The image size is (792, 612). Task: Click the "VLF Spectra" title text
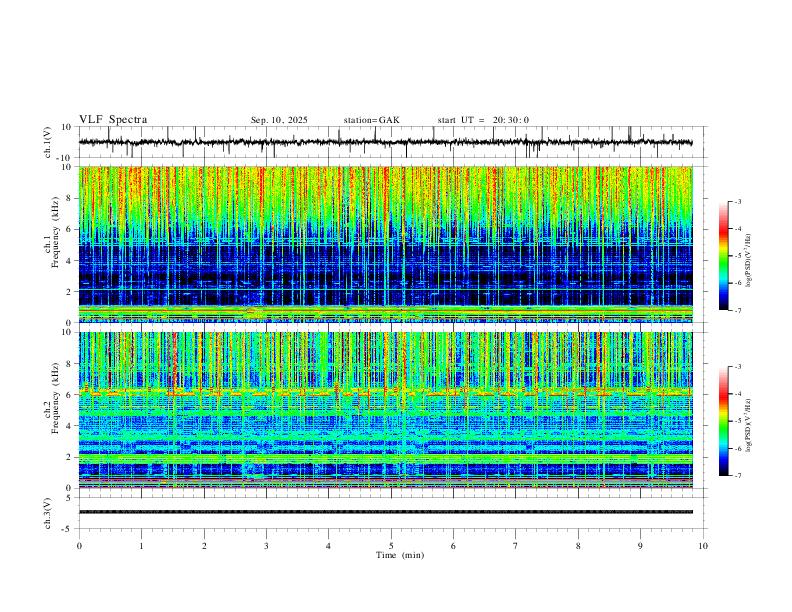113,120
